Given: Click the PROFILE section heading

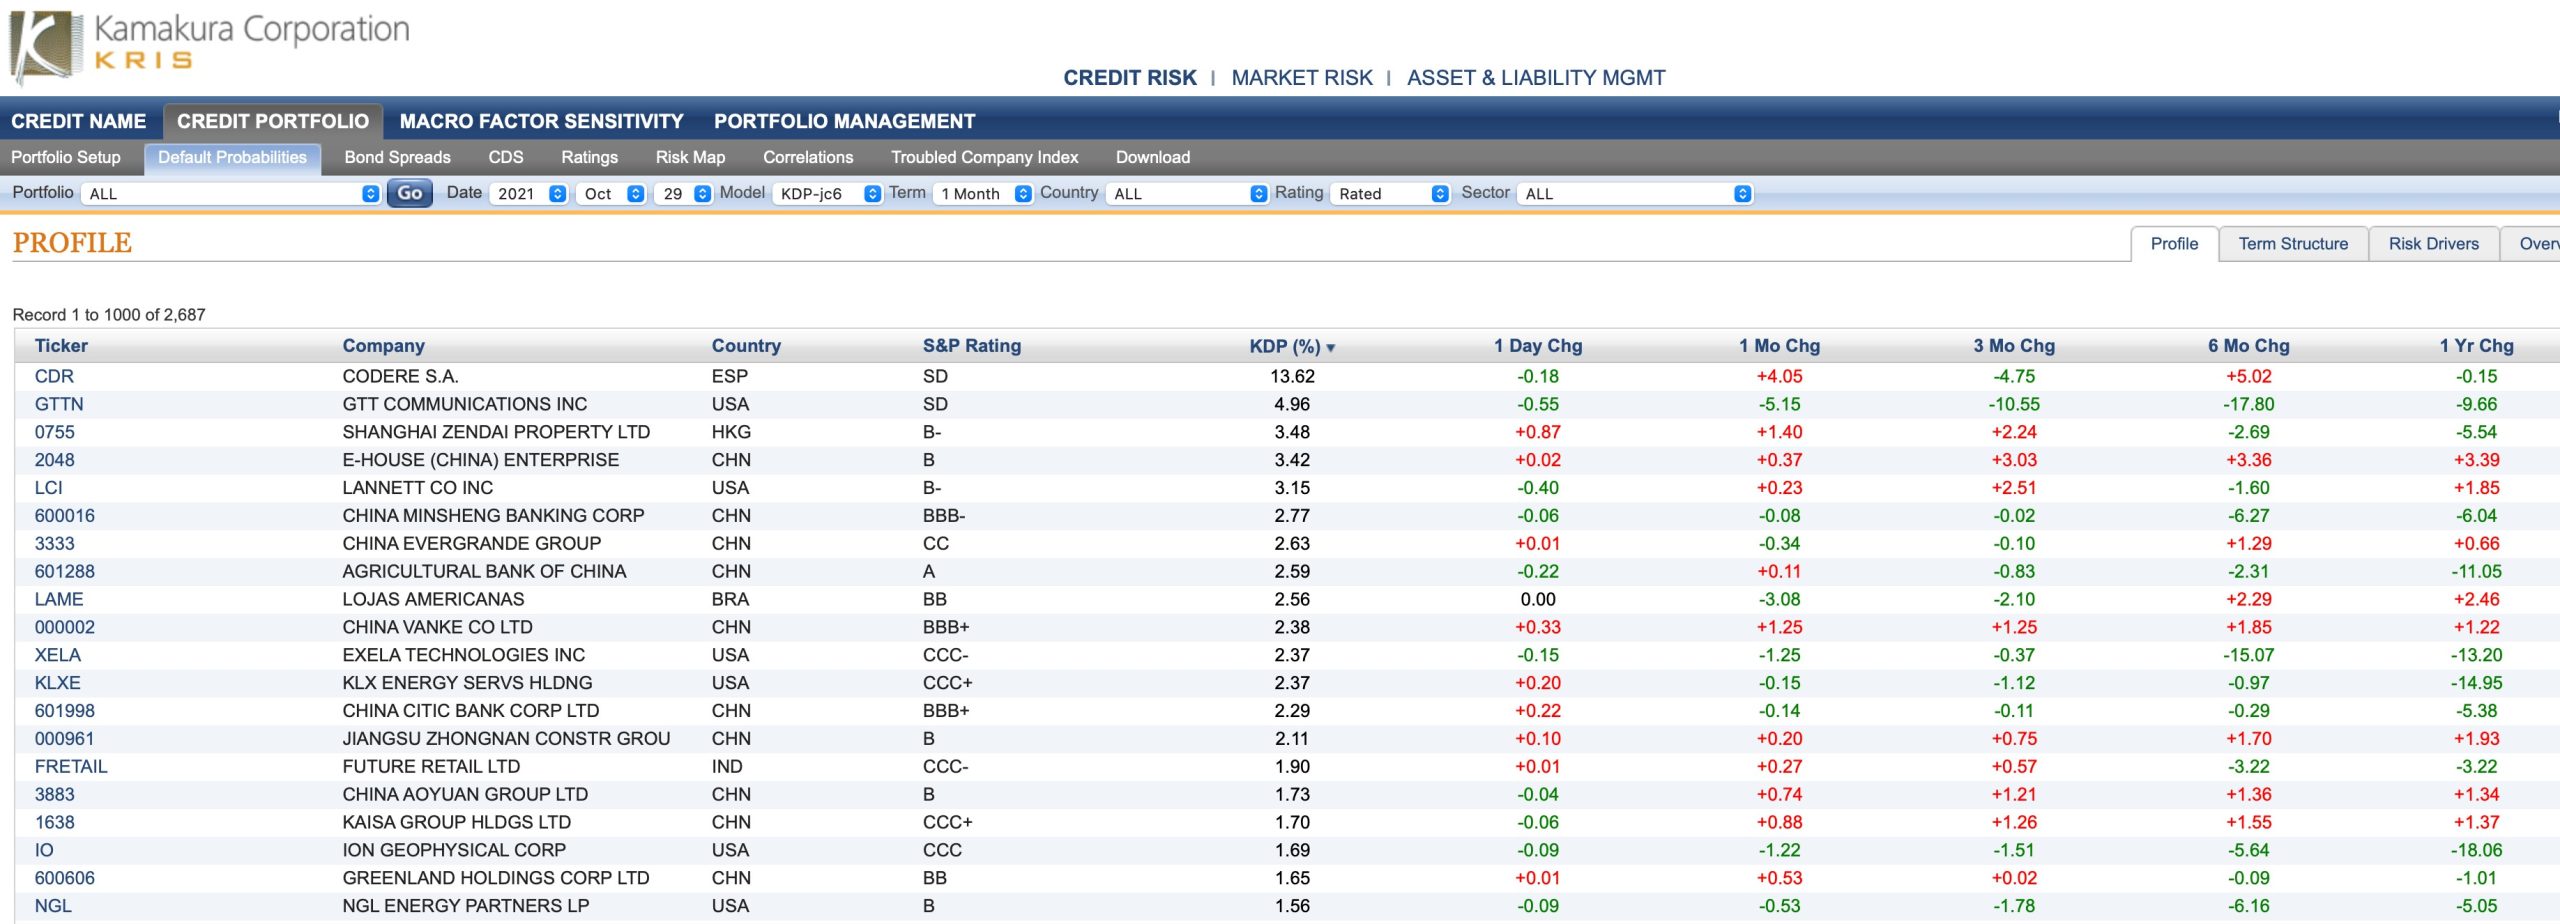Looking at the screenshot, I should point(72,243).
